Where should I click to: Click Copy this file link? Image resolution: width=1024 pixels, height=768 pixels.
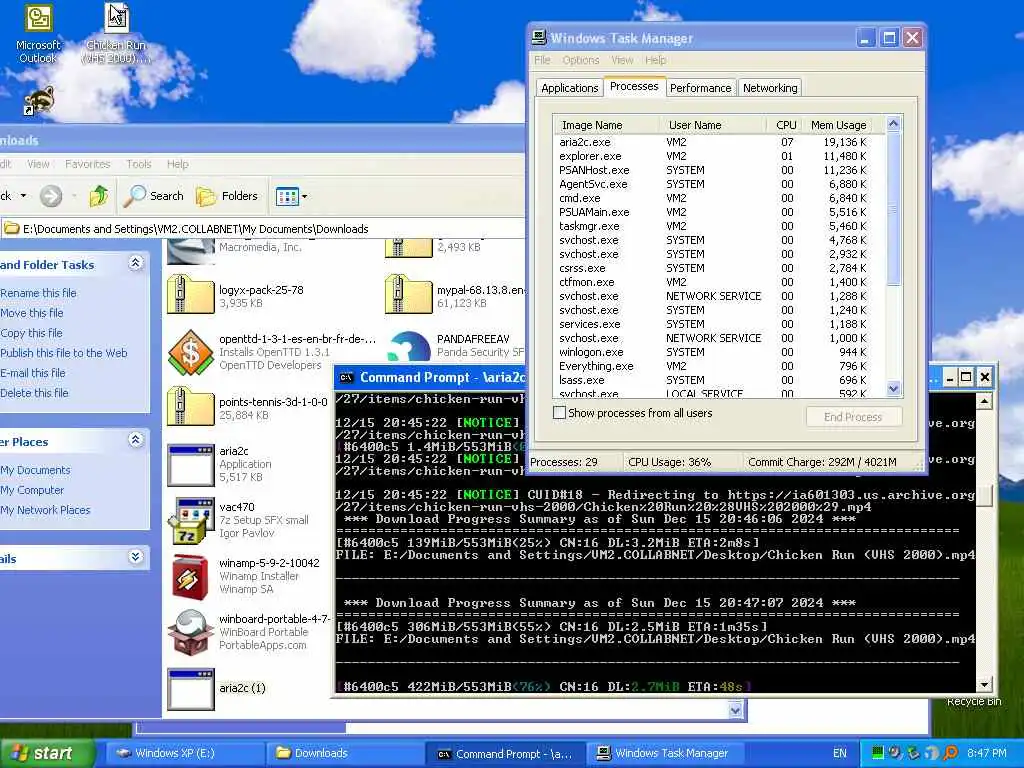click(31, 333)
